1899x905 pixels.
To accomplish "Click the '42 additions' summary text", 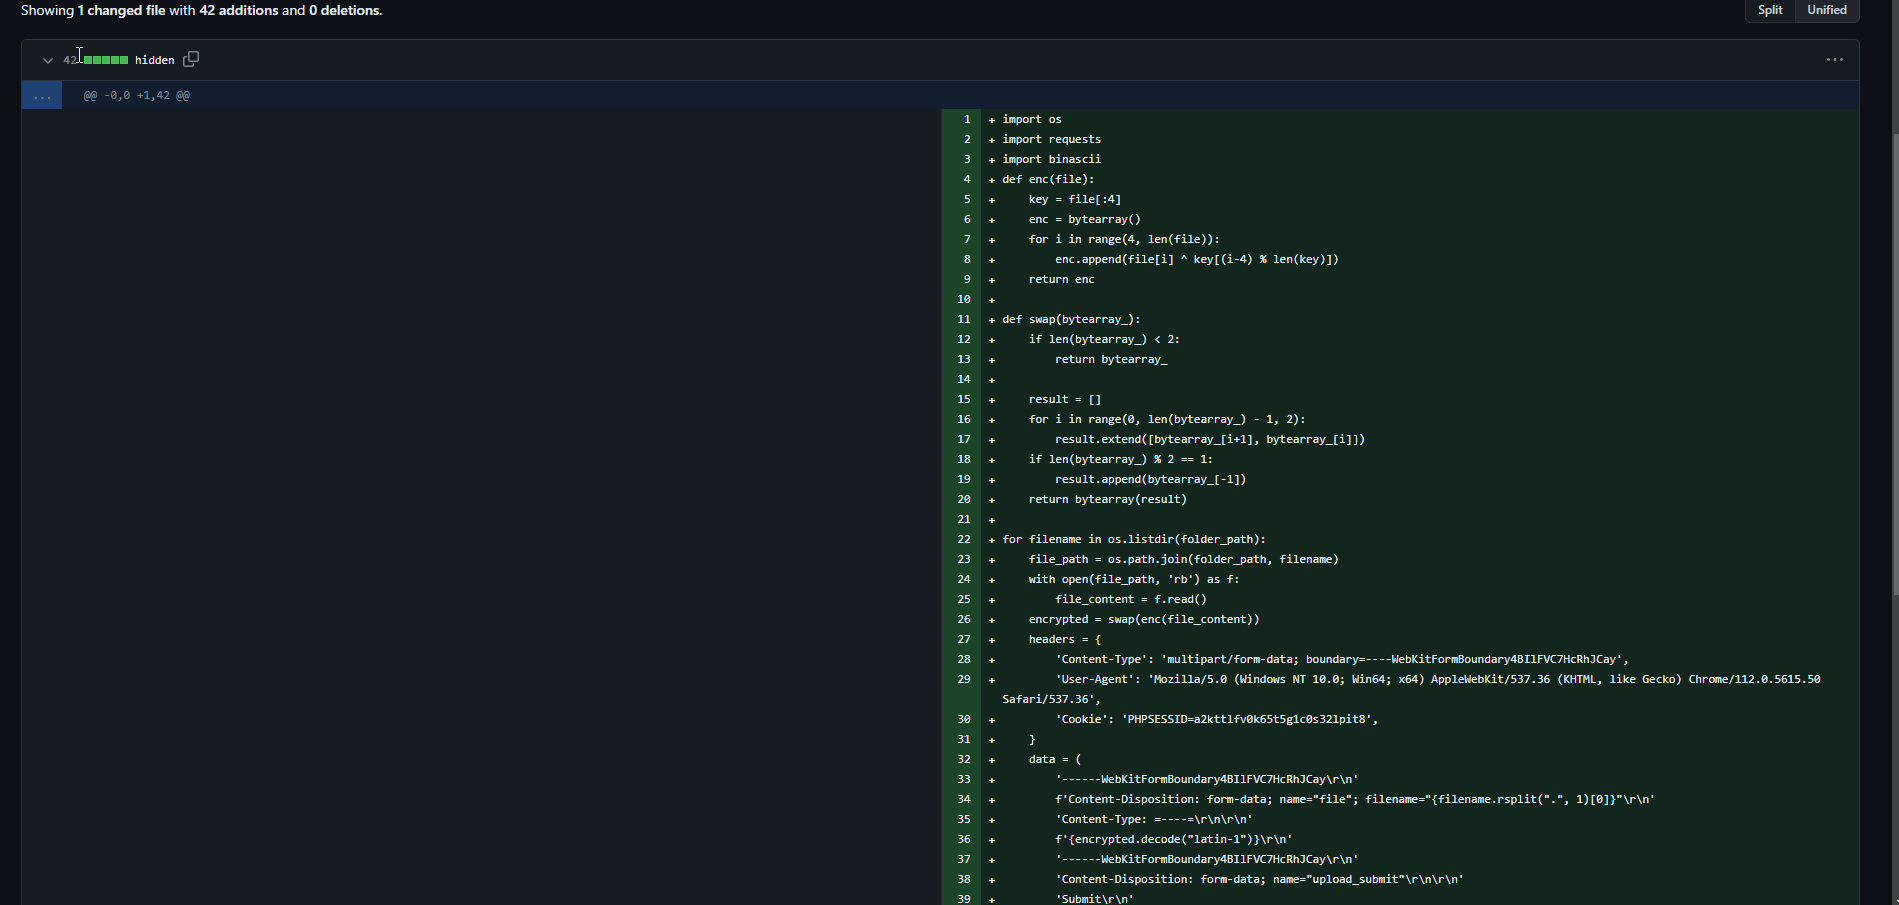I will (239, 10).
